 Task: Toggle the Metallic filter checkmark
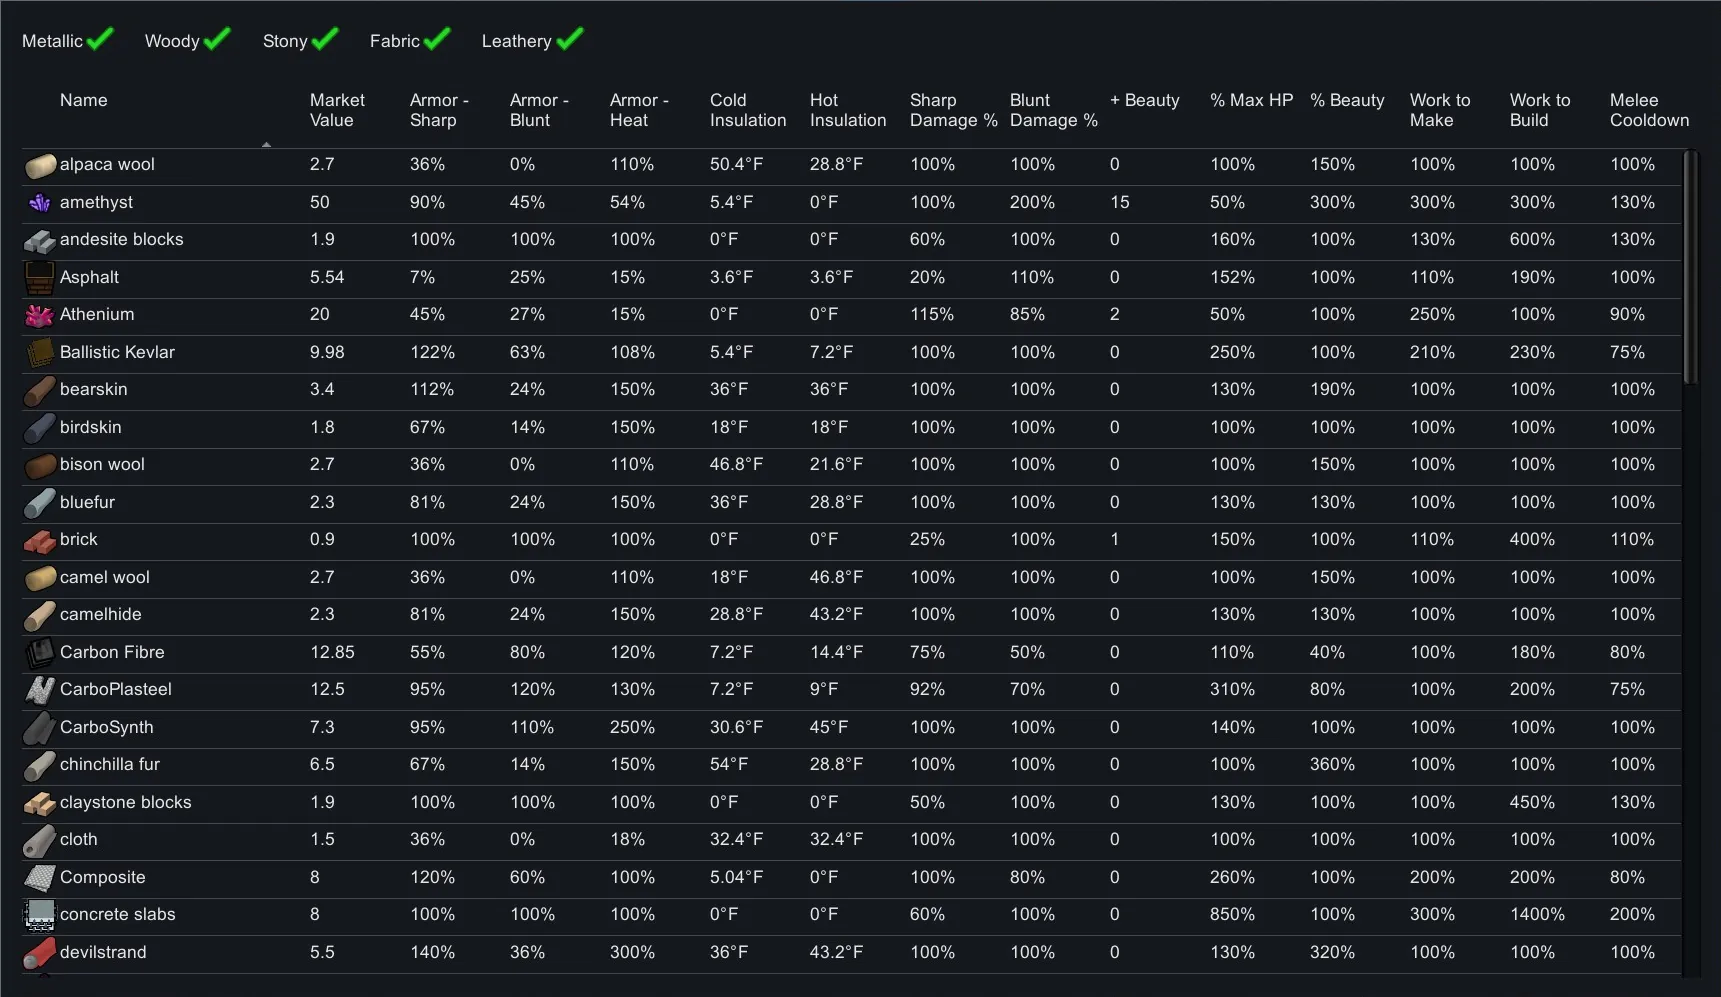tap(99, 40)
